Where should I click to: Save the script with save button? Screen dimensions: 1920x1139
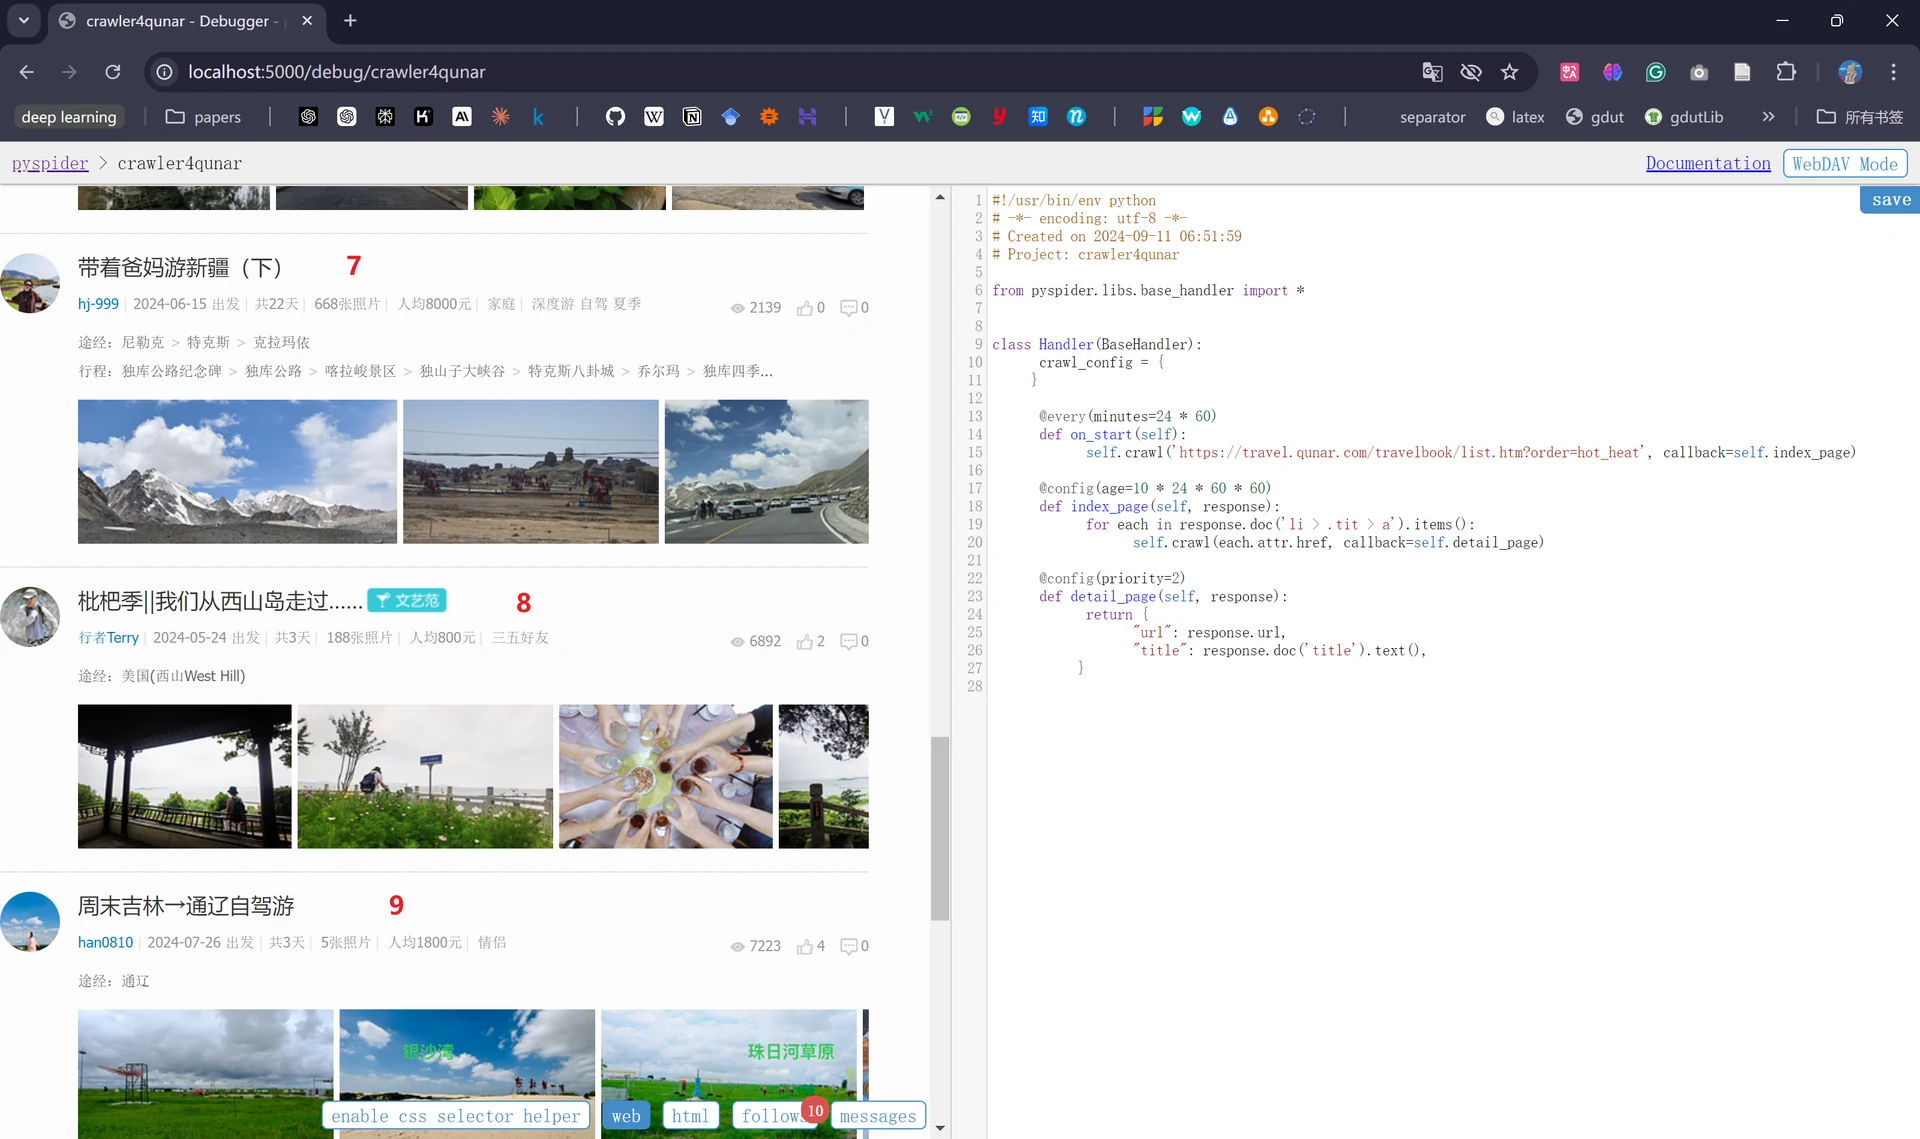click(x=1890, y=200)
